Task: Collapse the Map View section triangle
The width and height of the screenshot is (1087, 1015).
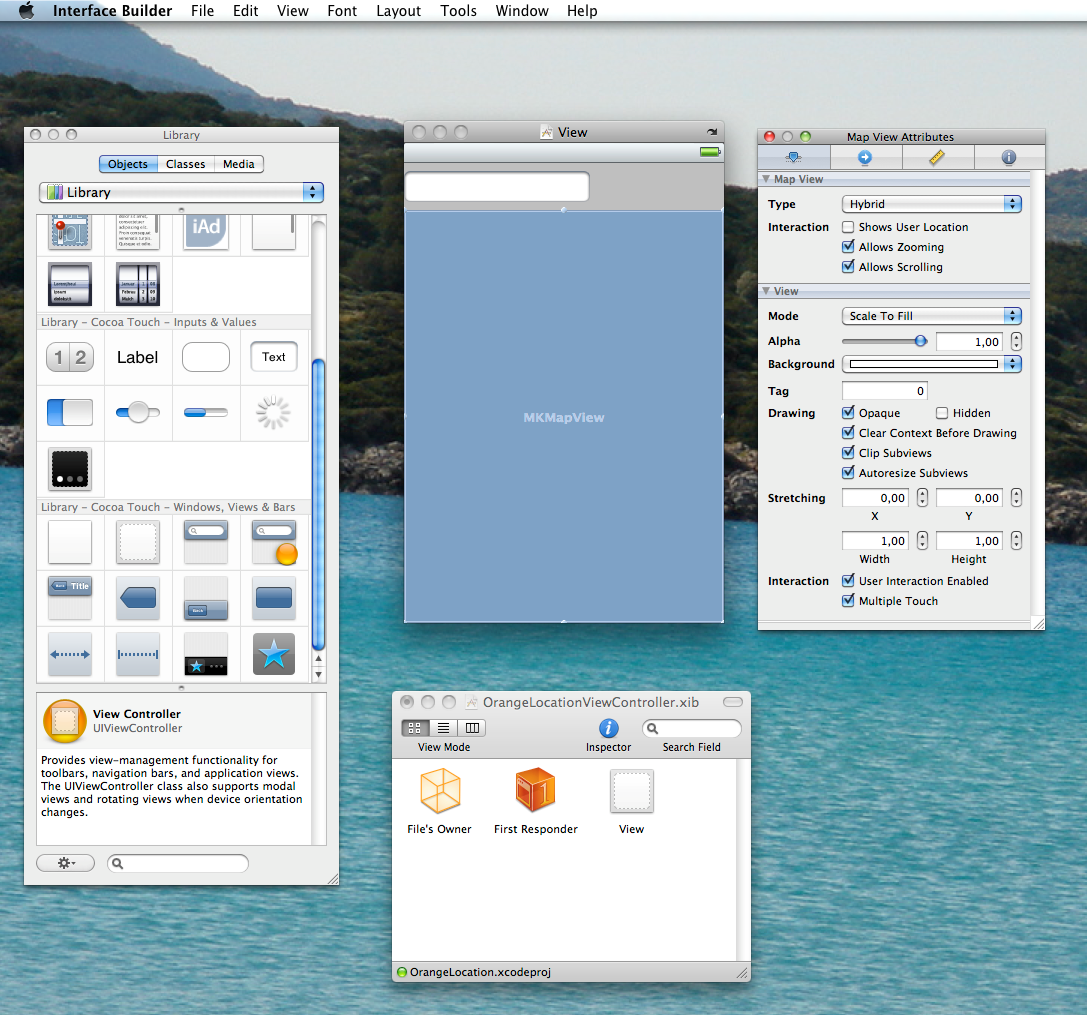Action: [766, 180]
